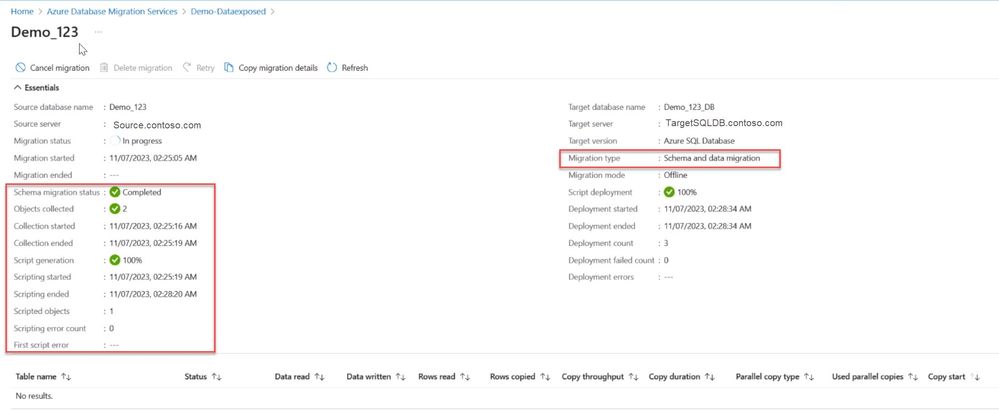Sort table by Used parallel copies
The height and width of the screenshot is (410, 999).
coord(913,377)
